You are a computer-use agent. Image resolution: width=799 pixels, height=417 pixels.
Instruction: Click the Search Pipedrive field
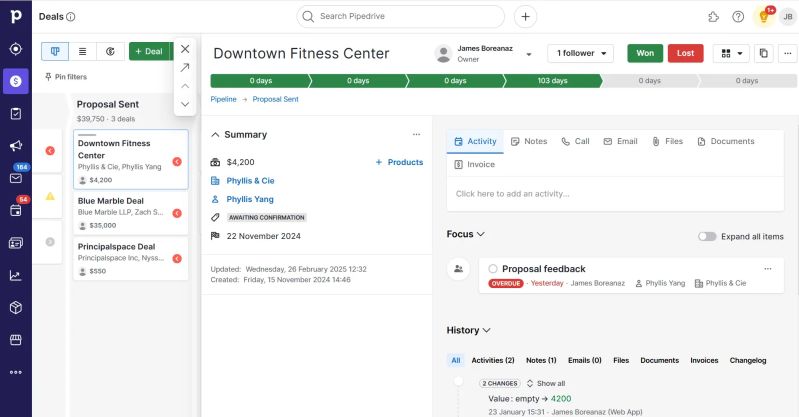[x=401, y=16]
